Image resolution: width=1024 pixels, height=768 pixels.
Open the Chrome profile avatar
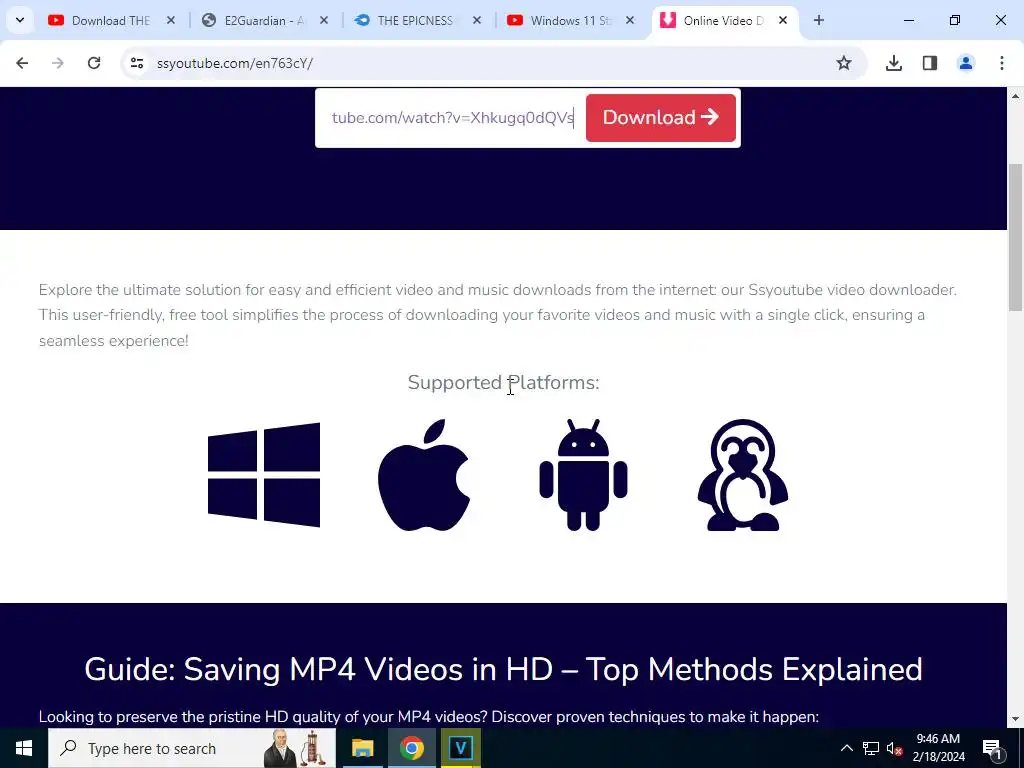coord(965,63)
